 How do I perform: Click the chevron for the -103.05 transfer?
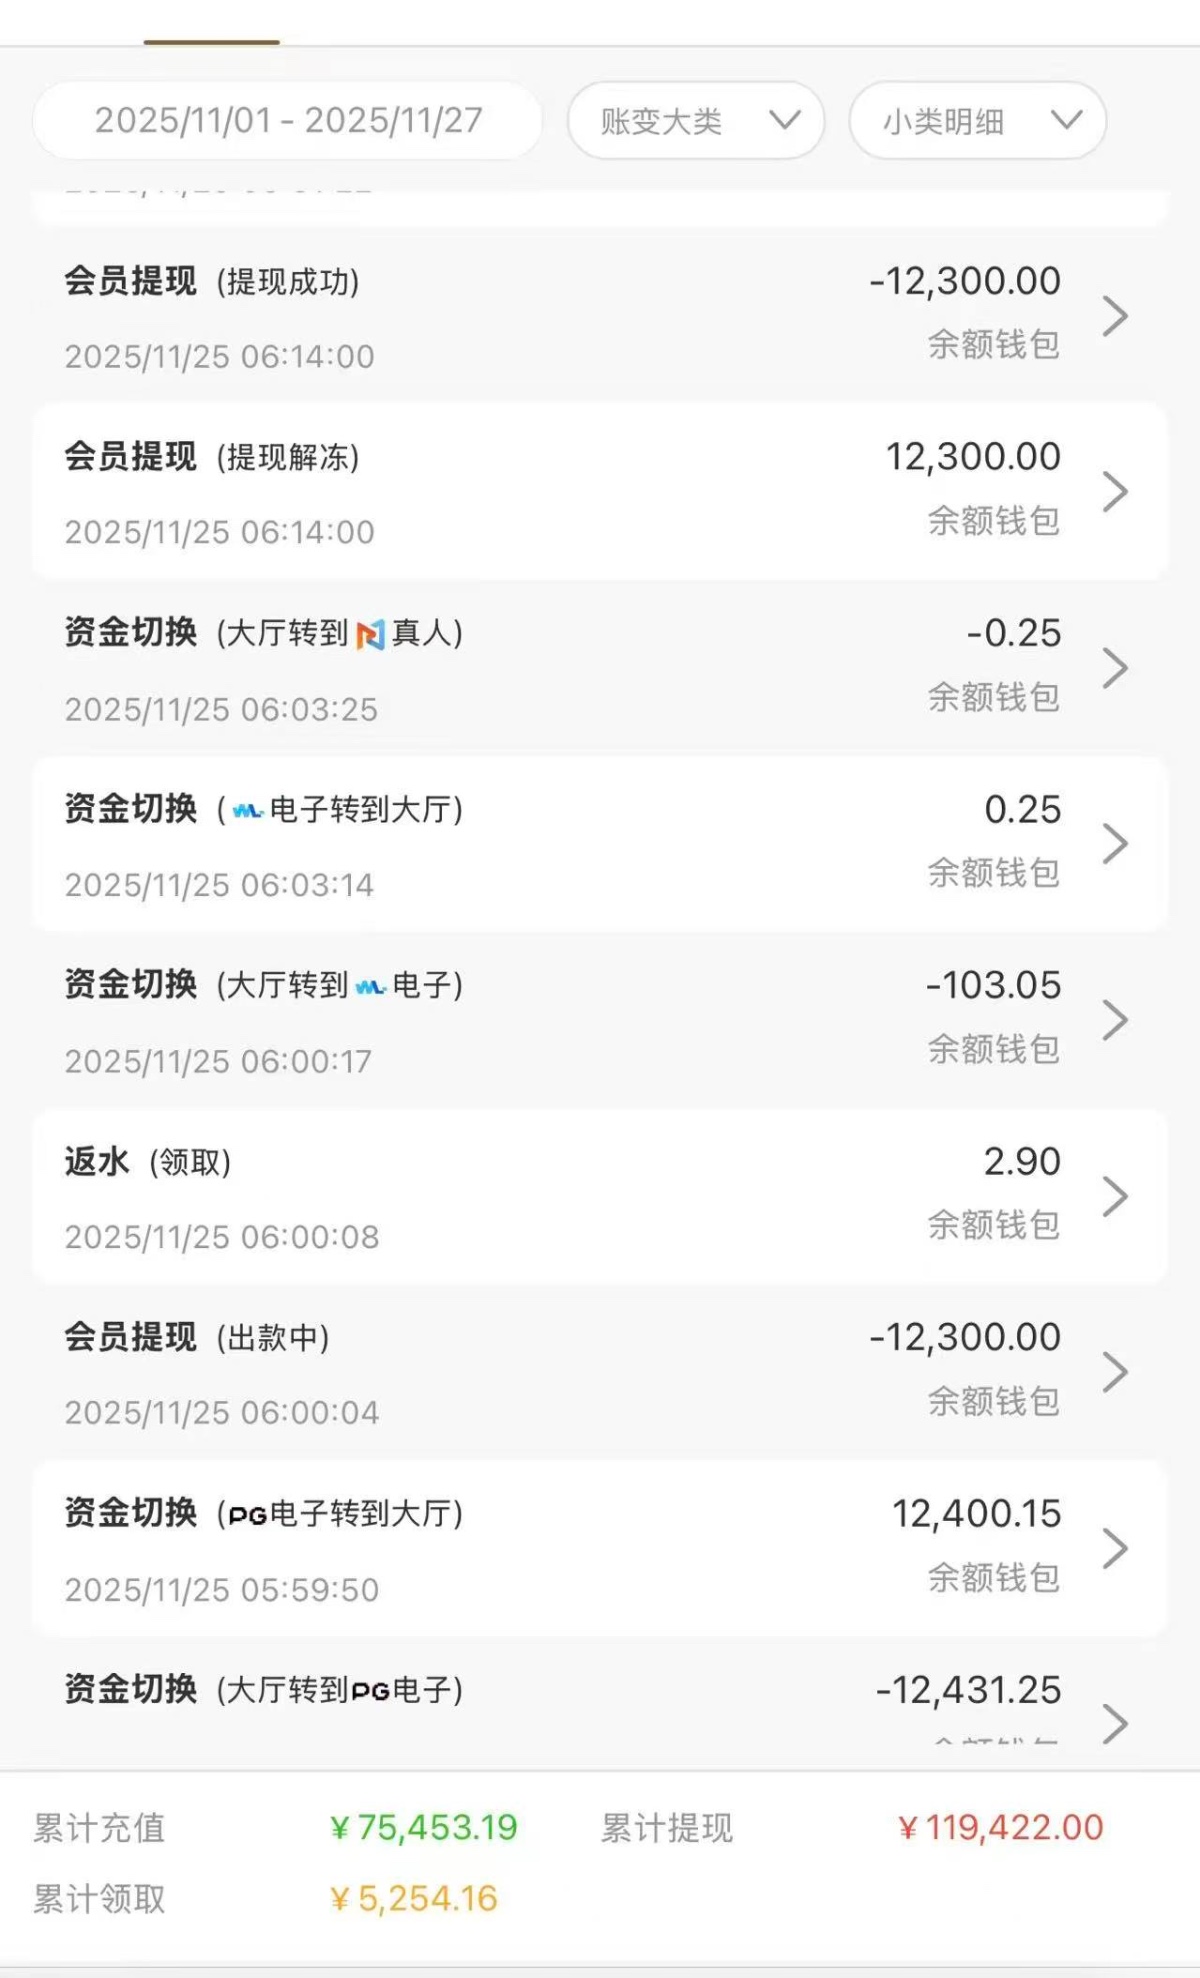click(1114, 1020)
